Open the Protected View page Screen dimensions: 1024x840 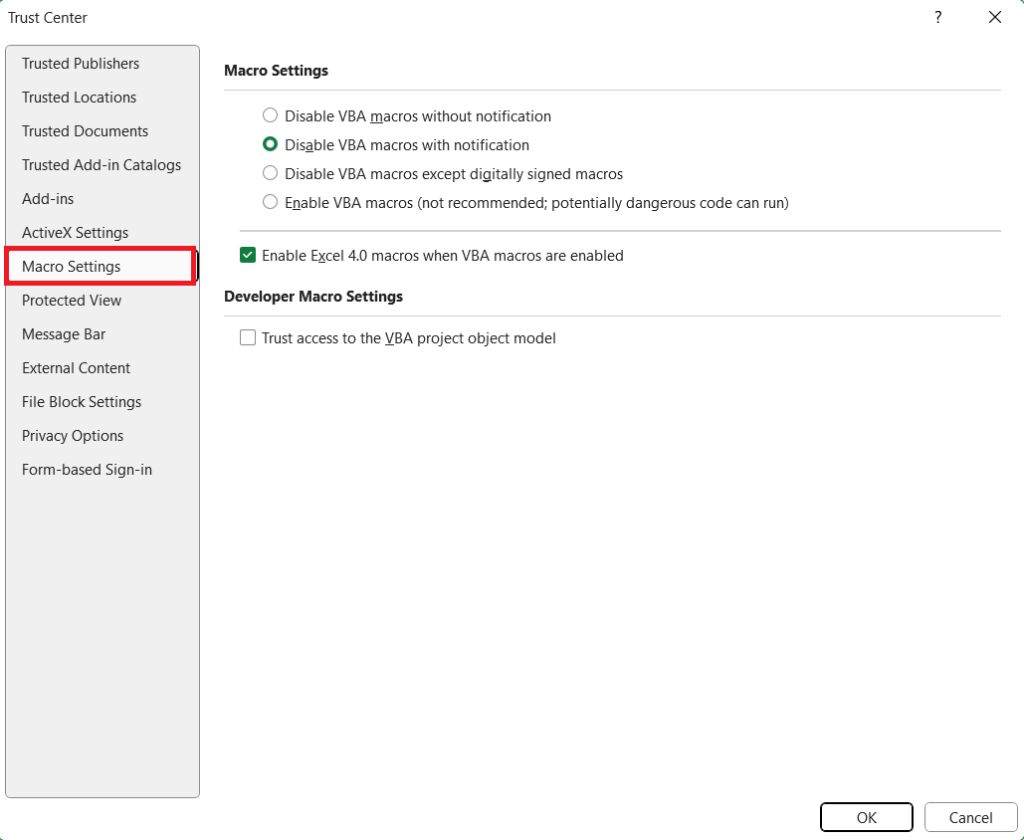(x=71, y=300)
